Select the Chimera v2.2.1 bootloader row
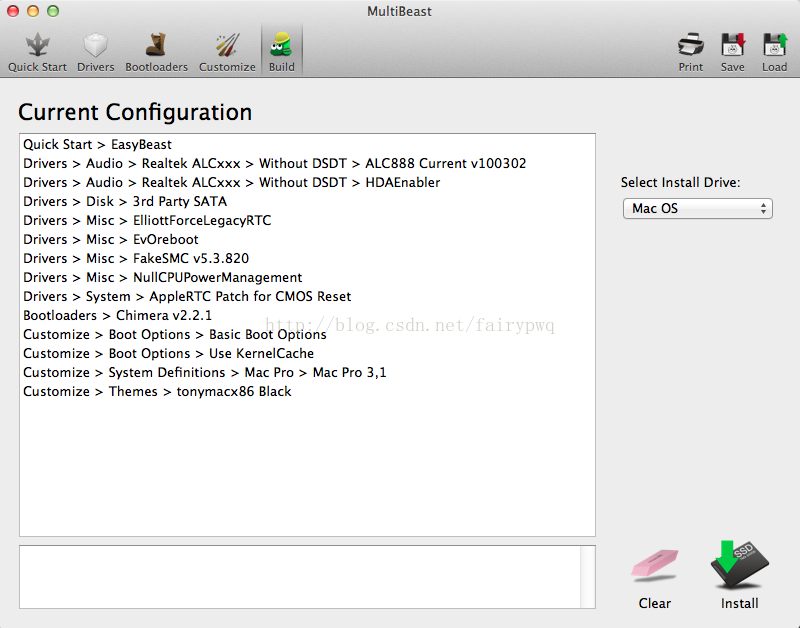This screenshot has width=800, height=628. pos(307,315)
